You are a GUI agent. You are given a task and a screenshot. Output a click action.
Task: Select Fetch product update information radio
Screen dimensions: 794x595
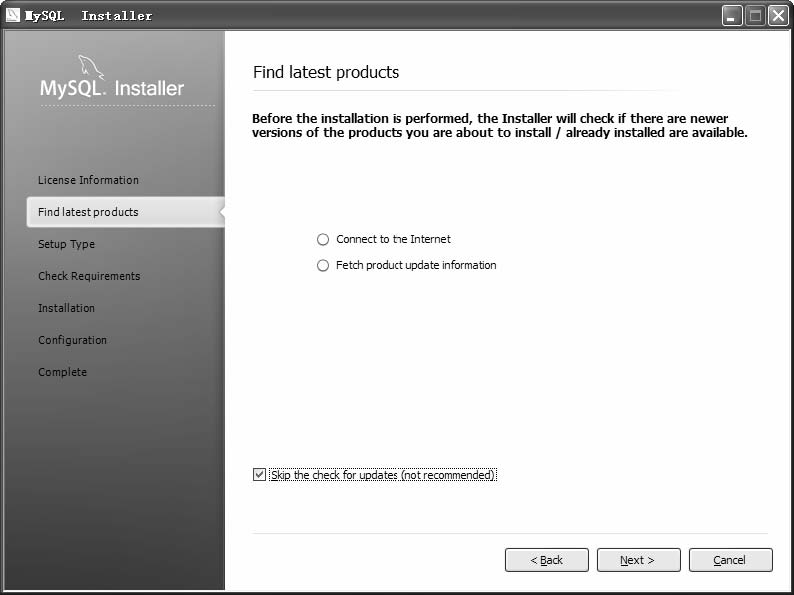(323, 265)
